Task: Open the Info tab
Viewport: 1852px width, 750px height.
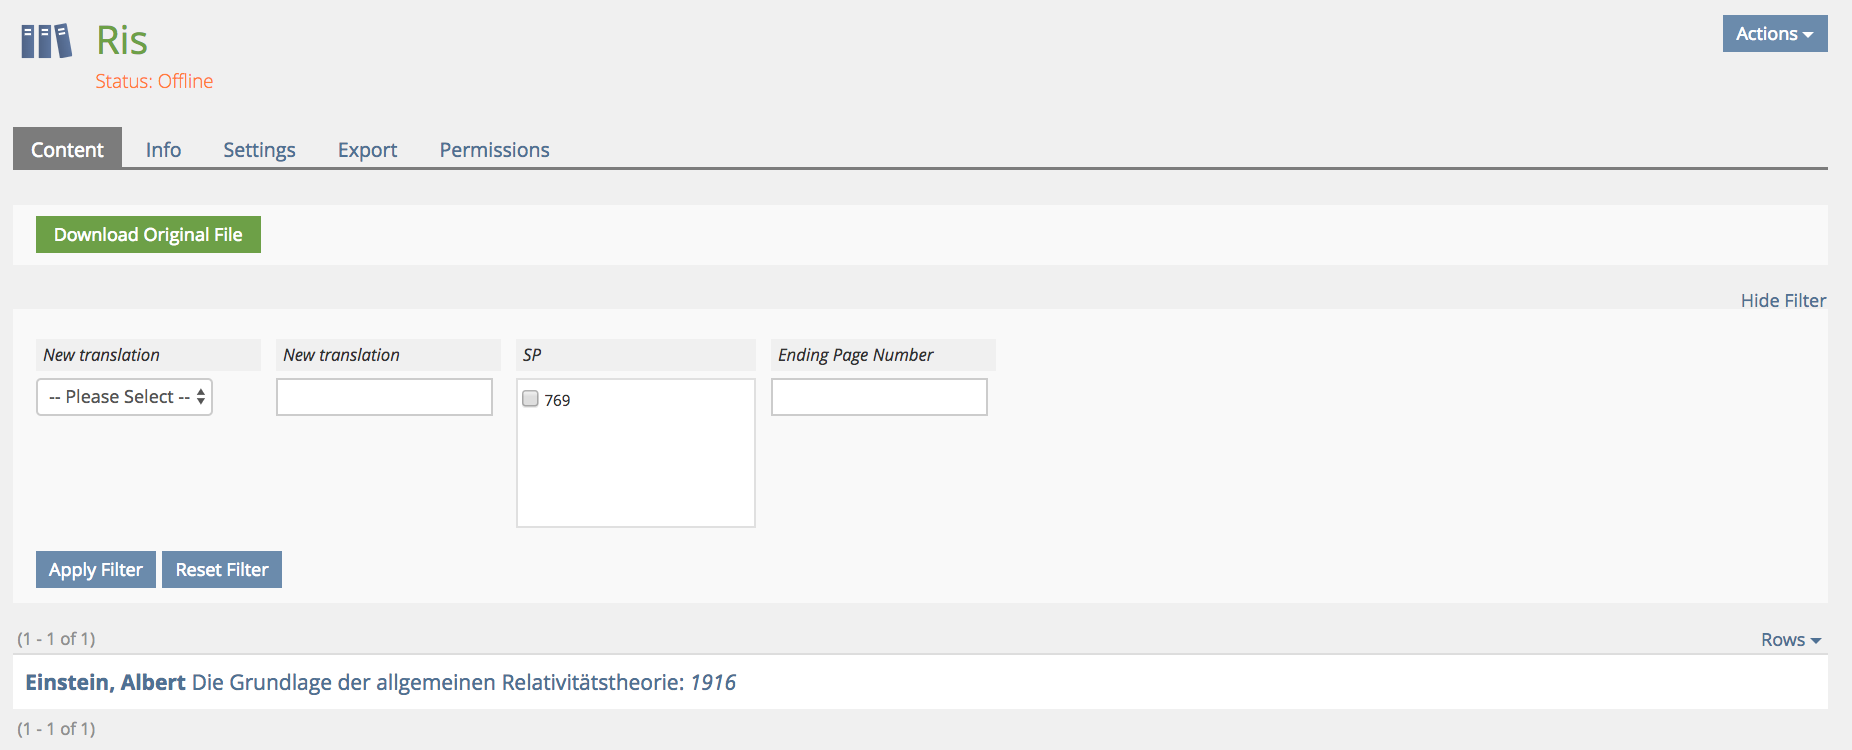Action: (x=163, y=150)
